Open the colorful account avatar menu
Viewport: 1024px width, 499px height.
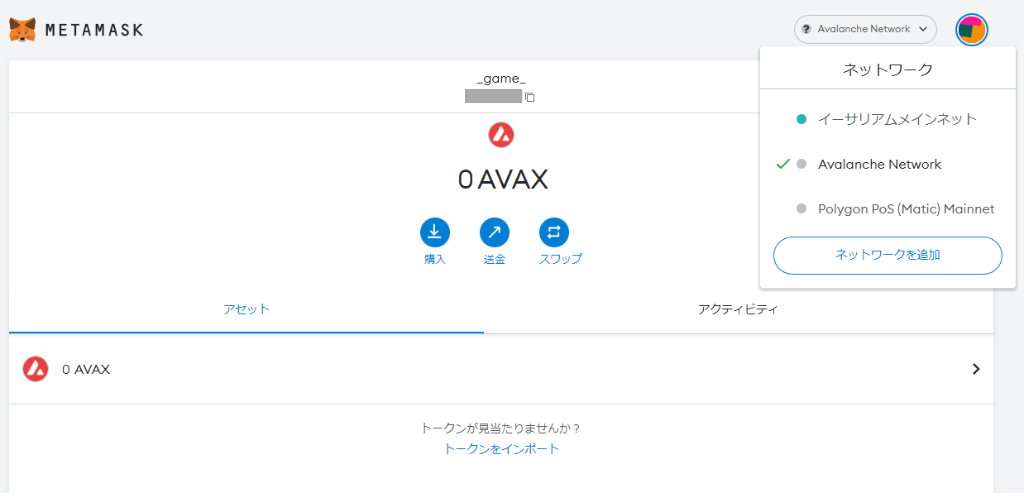click(x=971, y=29)
